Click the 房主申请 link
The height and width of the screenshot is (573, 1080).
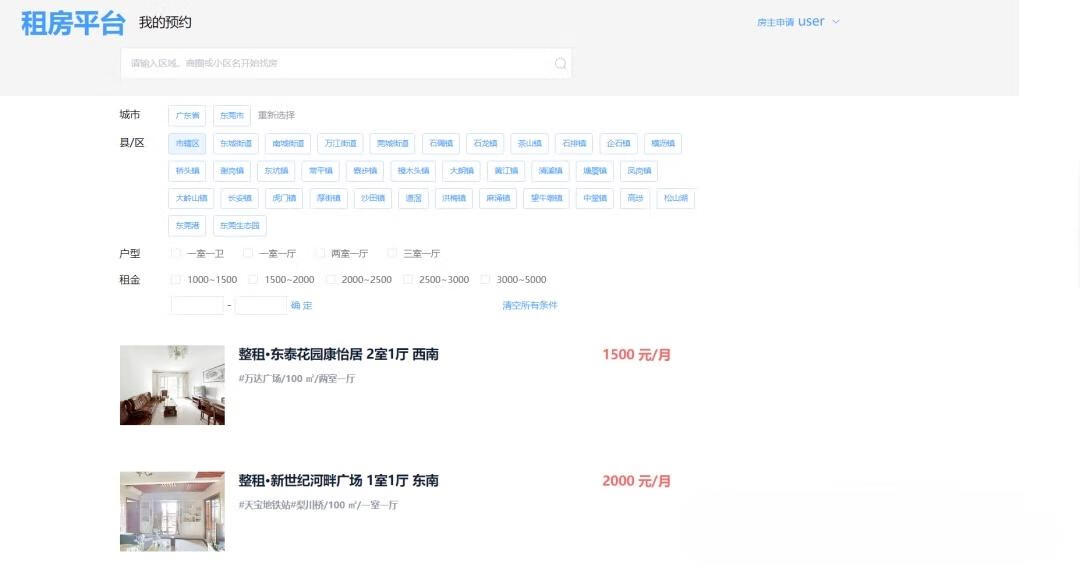(775, 22)
